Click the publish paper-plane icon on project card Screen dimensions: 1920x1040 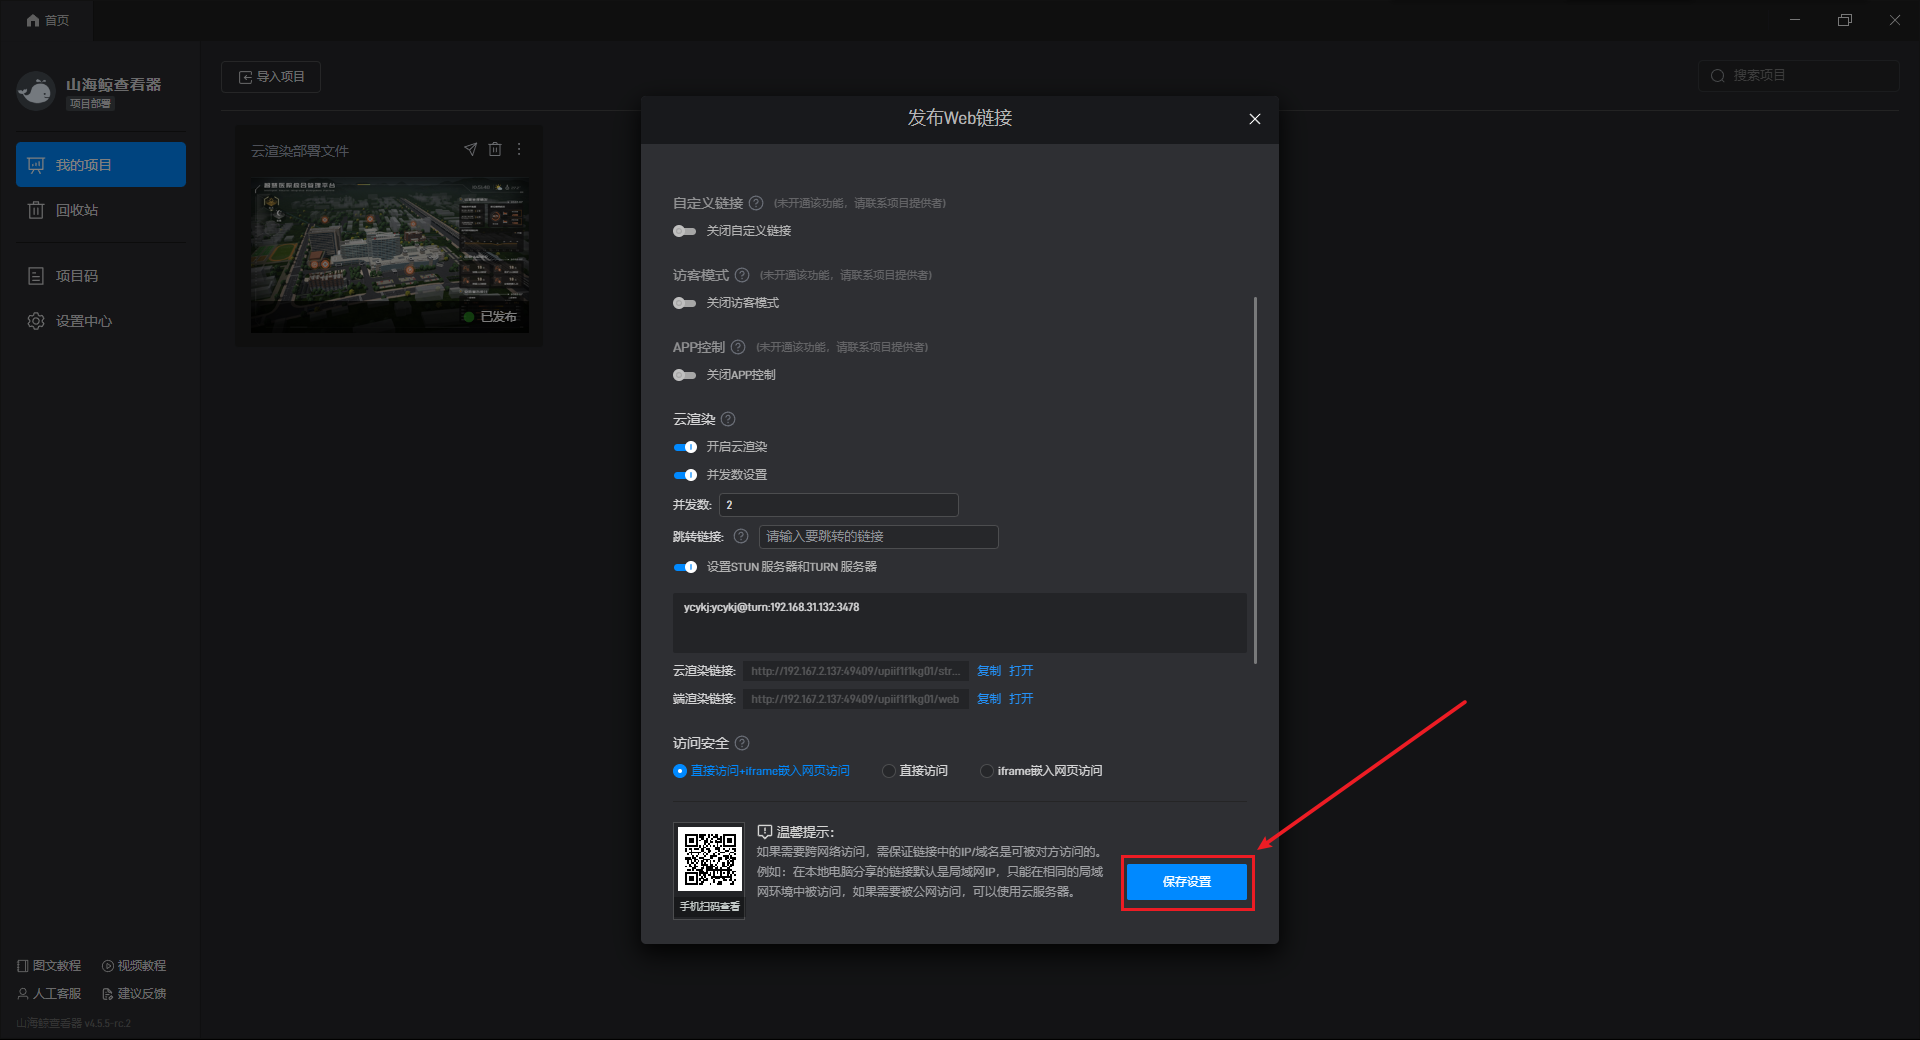(470, 149)
